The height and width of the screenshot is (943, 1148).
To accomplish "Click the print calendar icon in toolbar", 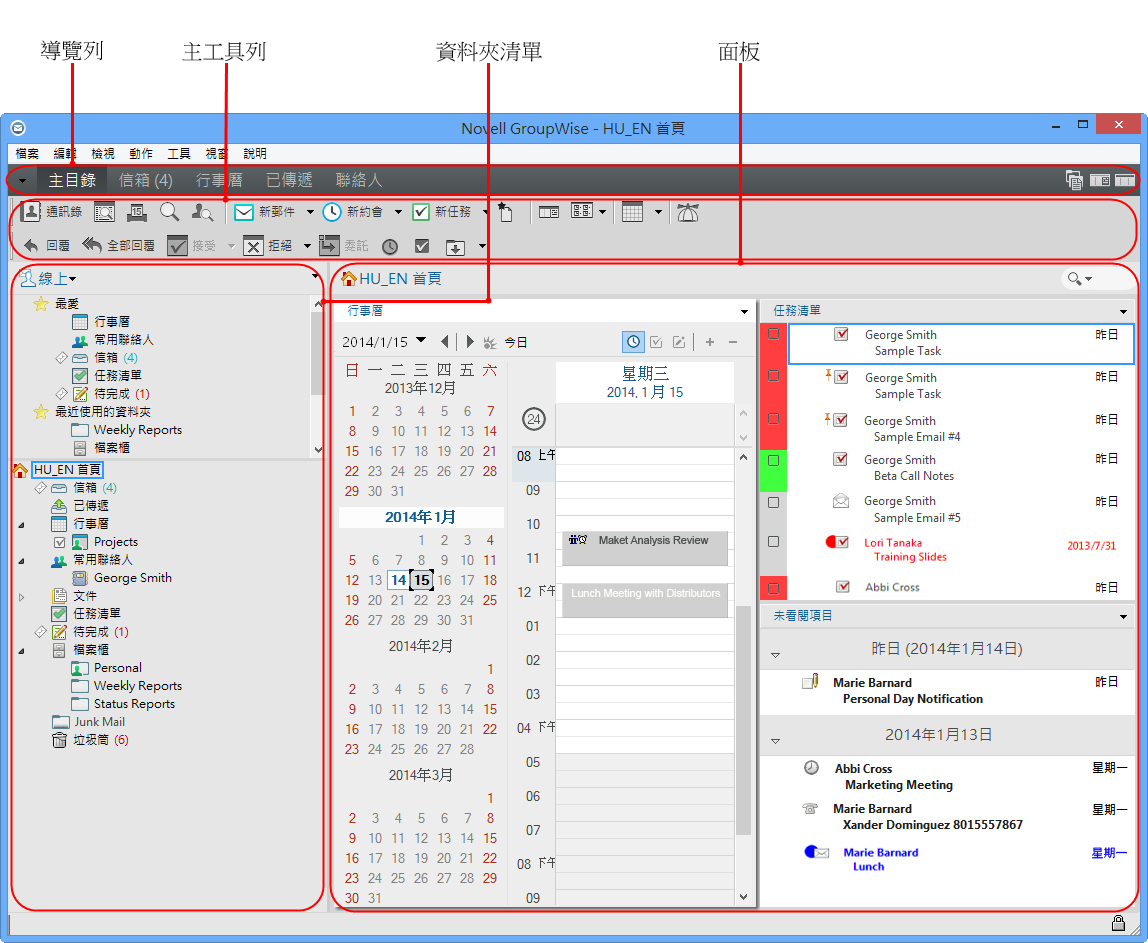I will point(136,212).
